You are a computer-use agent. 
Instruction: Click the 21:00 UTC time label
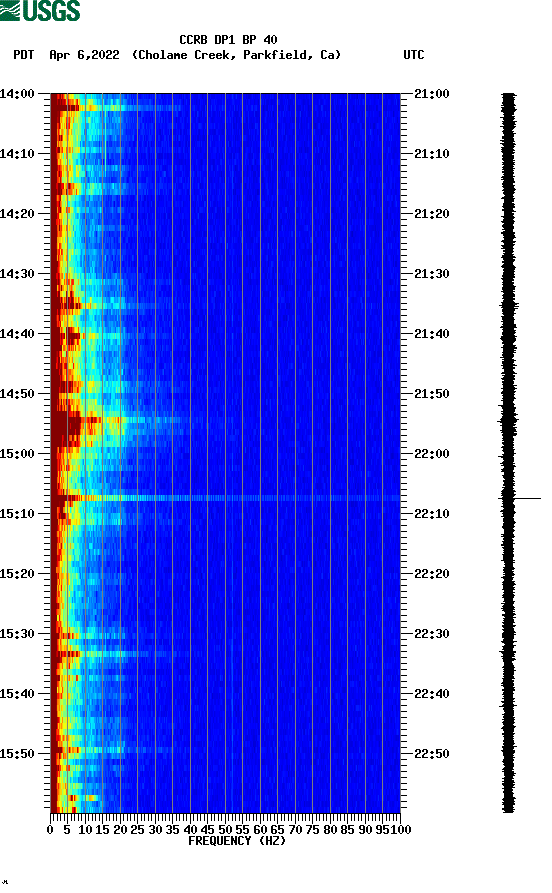coord(432,94)
